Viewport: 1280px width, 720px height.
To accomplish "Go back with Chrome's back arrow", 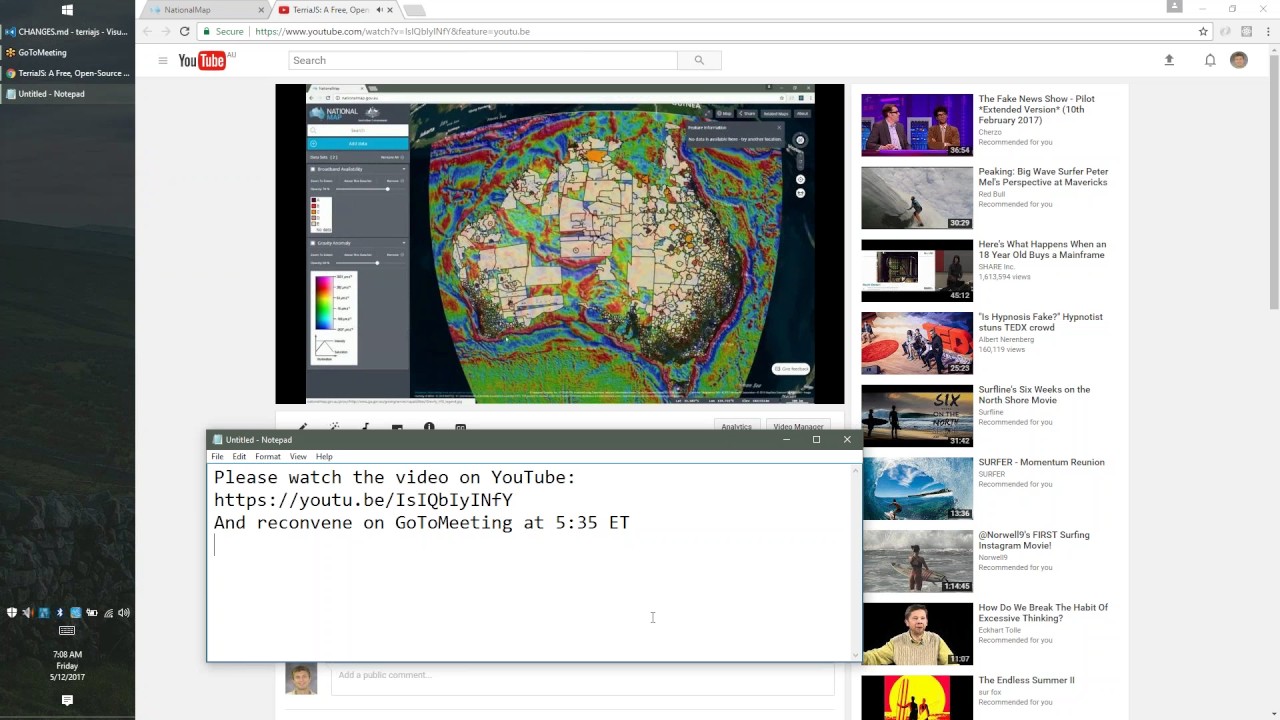I will pyautogui.click(x=148, y=31).
